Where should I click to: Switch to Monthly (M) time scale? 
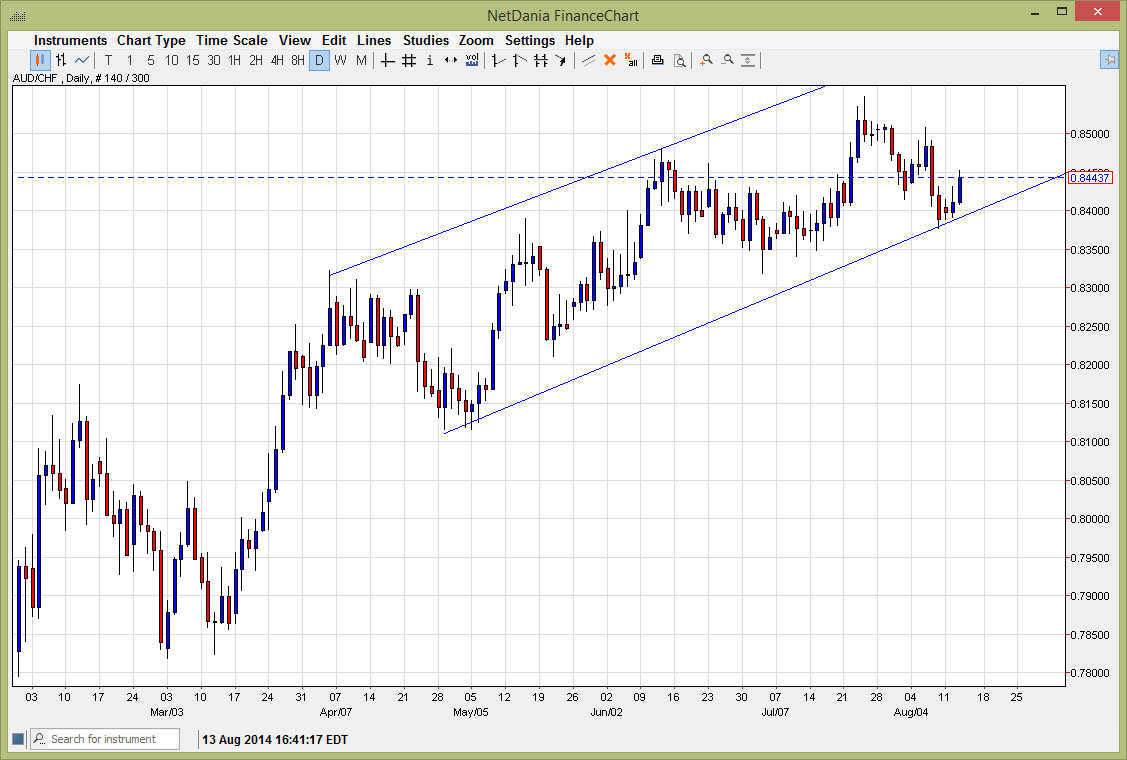pos(361,60)
